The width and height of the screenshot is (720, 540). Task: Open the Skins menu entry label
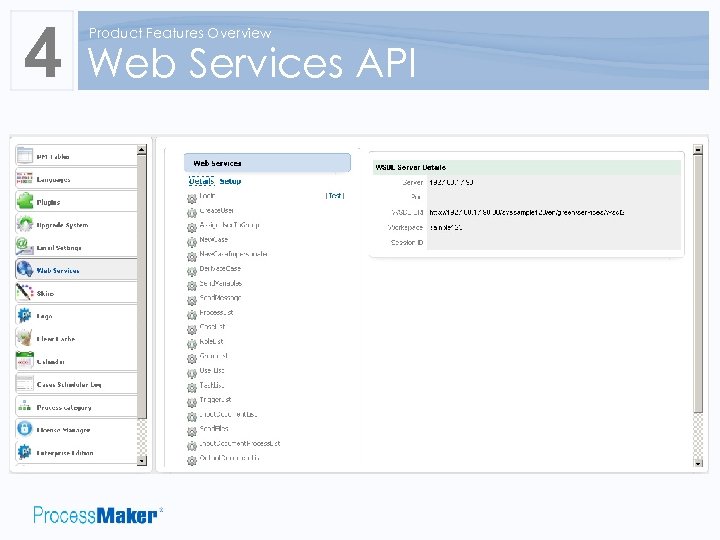45,293
